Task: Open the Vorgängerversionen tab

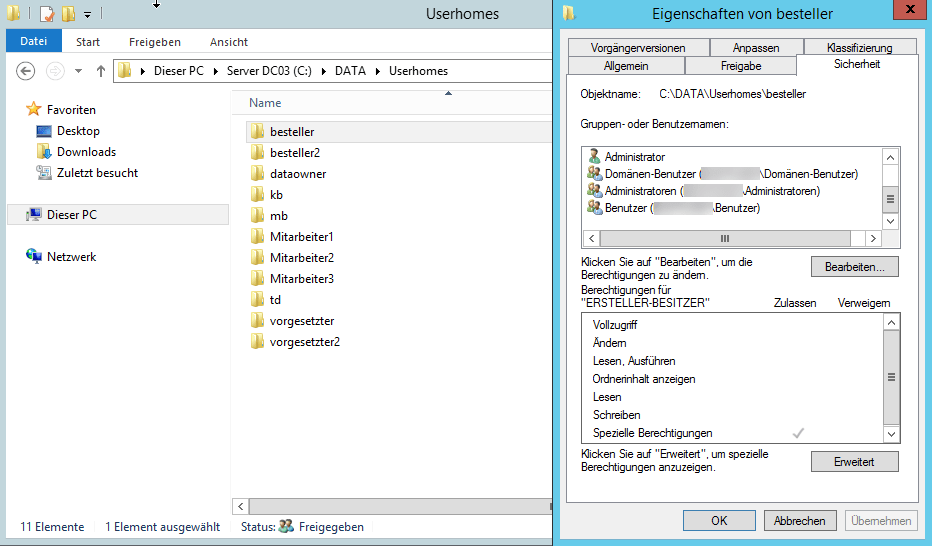Action: tap(638, 48)
